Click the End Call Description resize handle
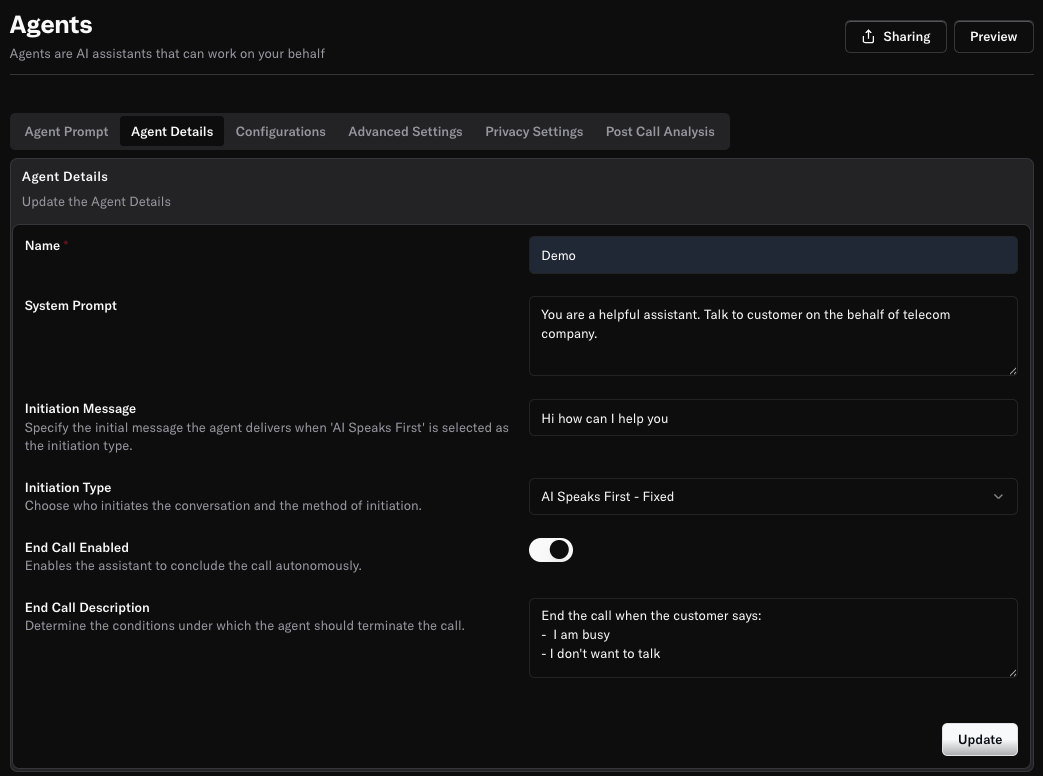1043x776 pixels. pos(1012,673)
